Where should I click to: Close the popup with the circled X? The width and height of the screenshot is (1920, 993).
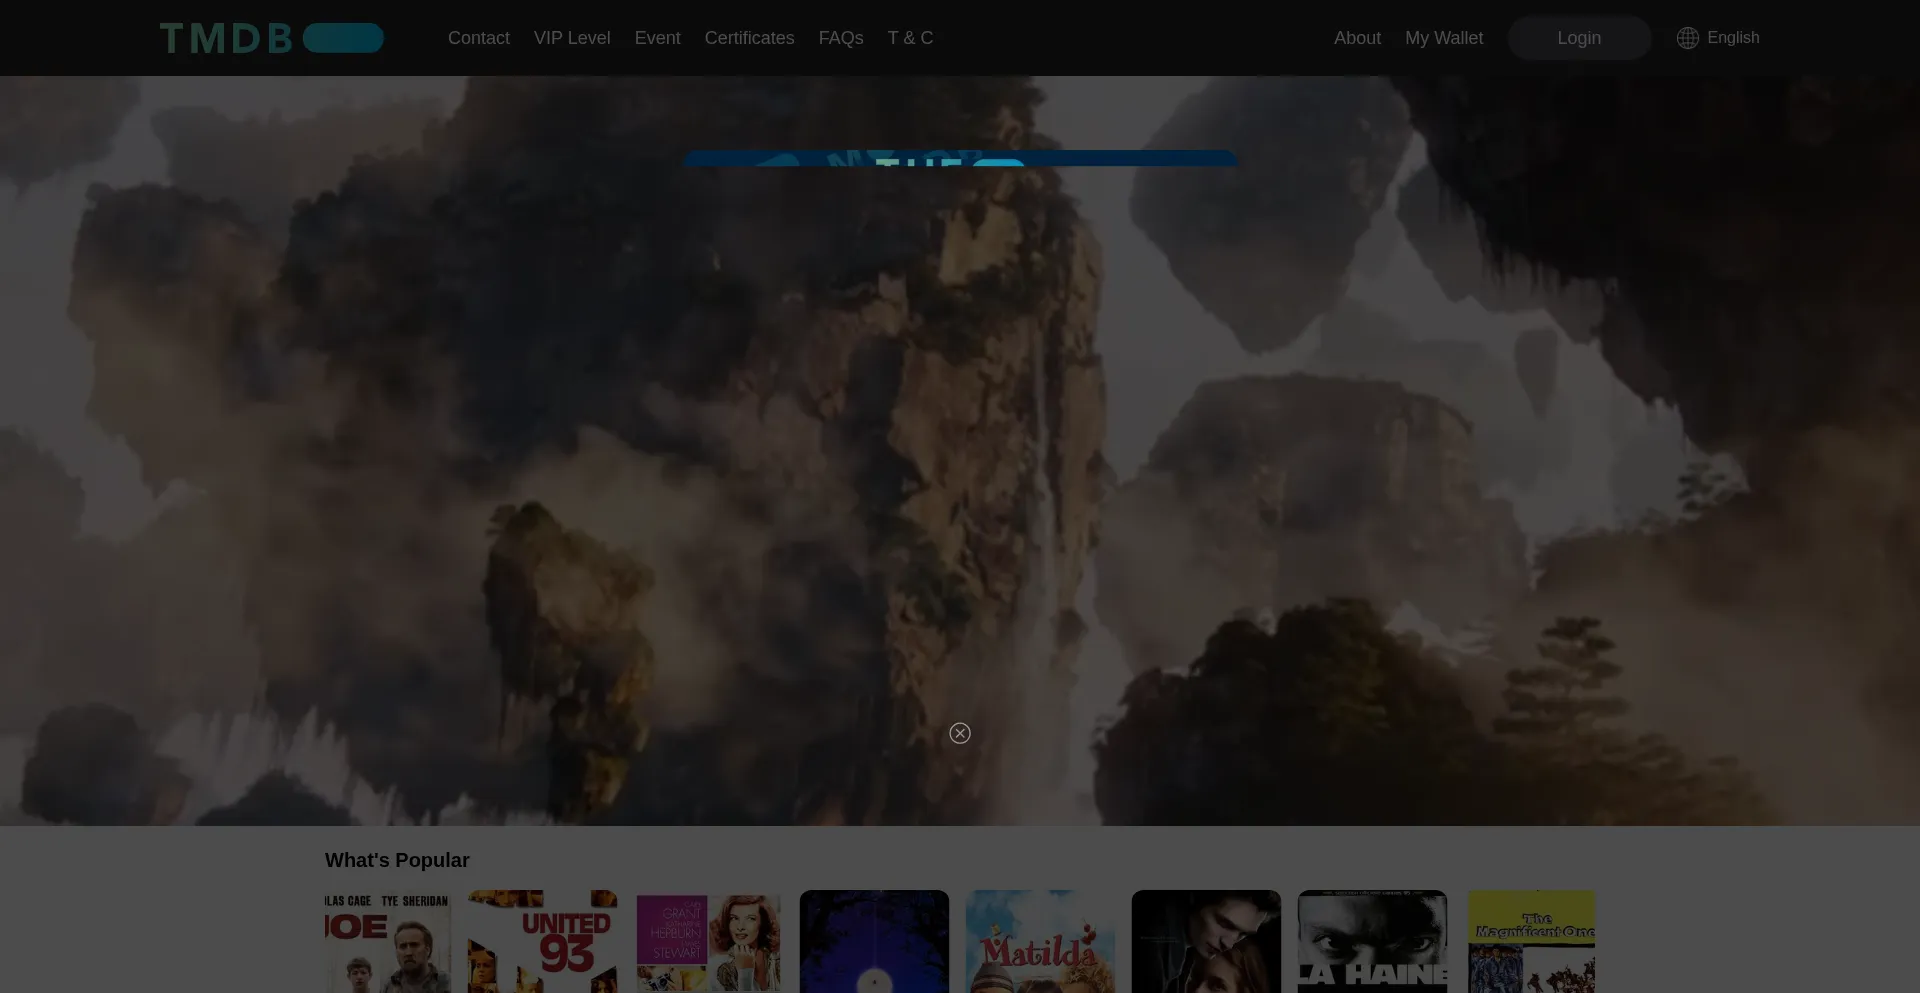pos(959,733)
